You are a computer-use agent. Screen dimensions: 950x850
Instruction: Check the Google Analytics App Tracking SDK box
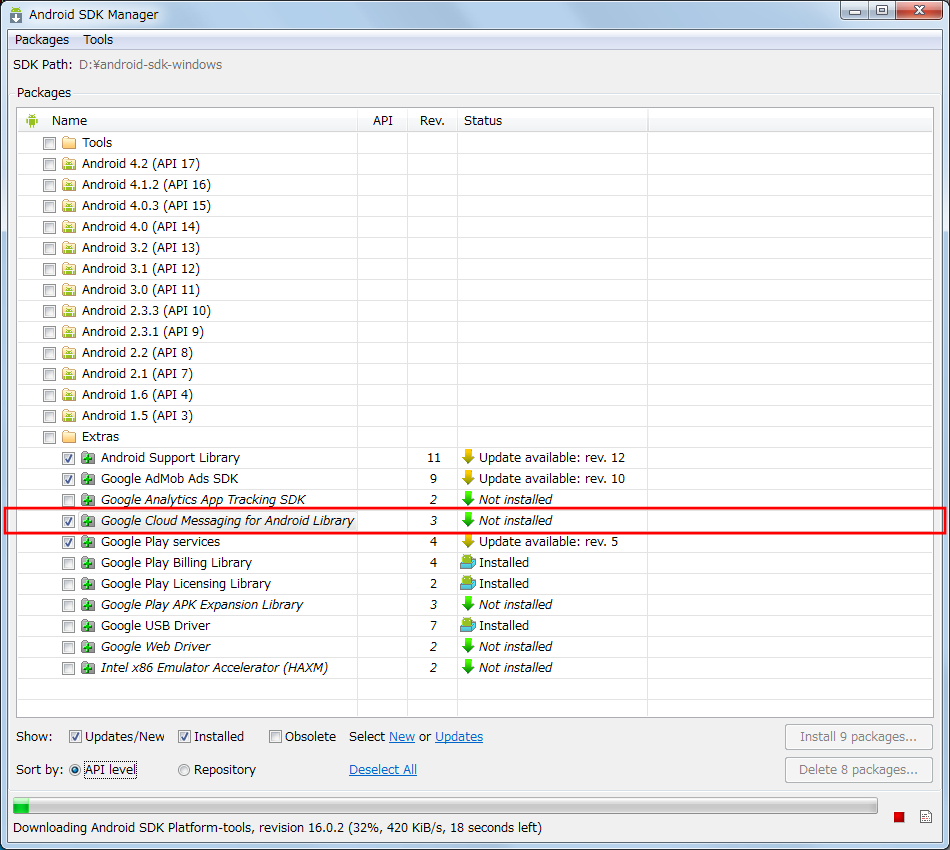click(x=68, y=500)
